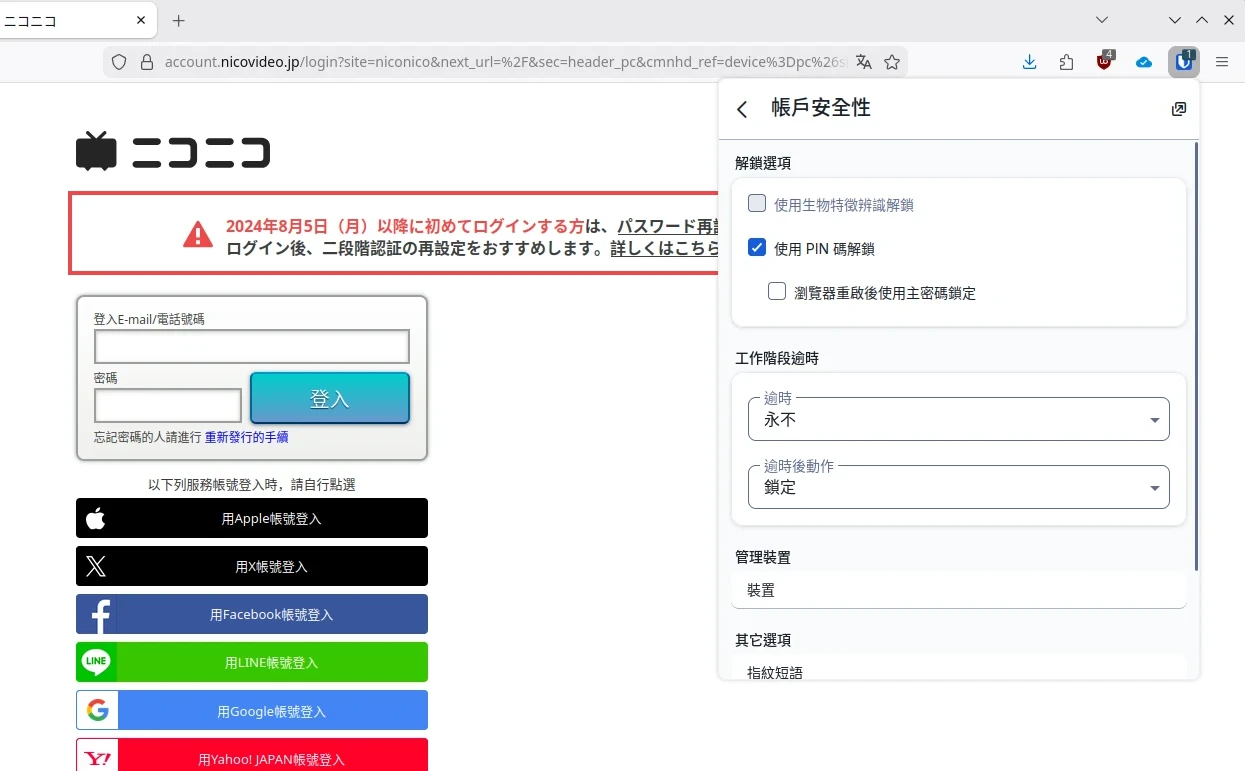Open the パスワード再 link in warning banner
The image size is (1245, 771).
point(667,226)
